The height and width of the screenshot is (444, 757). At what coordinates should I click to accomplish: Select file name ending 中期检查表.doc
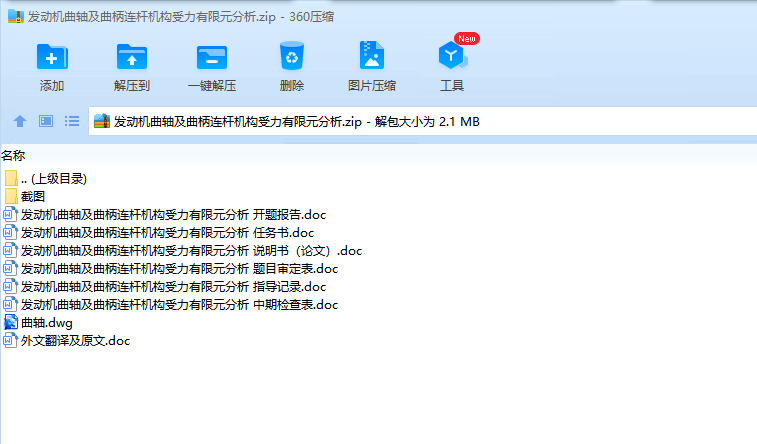[x=179, y=305]
